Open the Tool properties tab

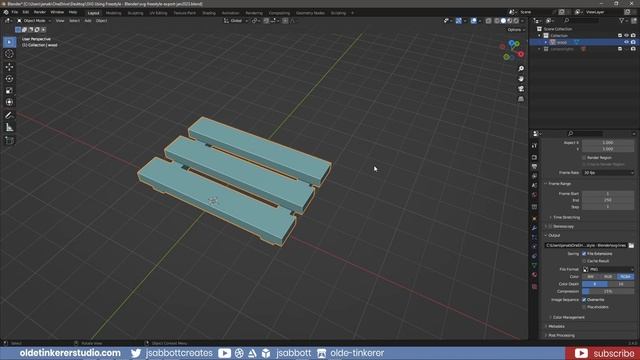(534, 146)
